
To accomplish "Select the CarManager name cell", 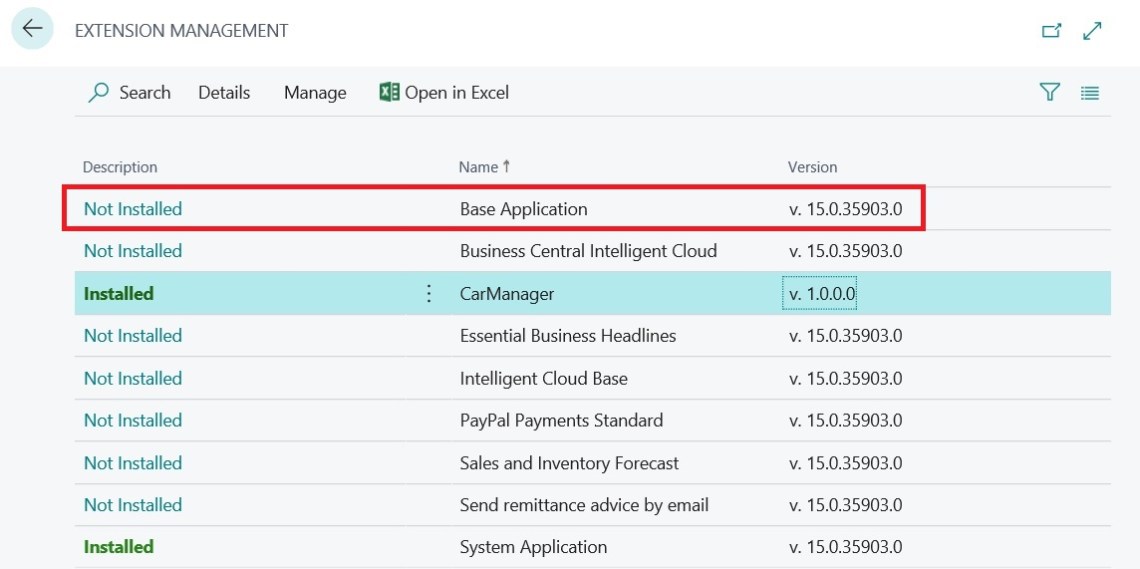I will (507, 294).
